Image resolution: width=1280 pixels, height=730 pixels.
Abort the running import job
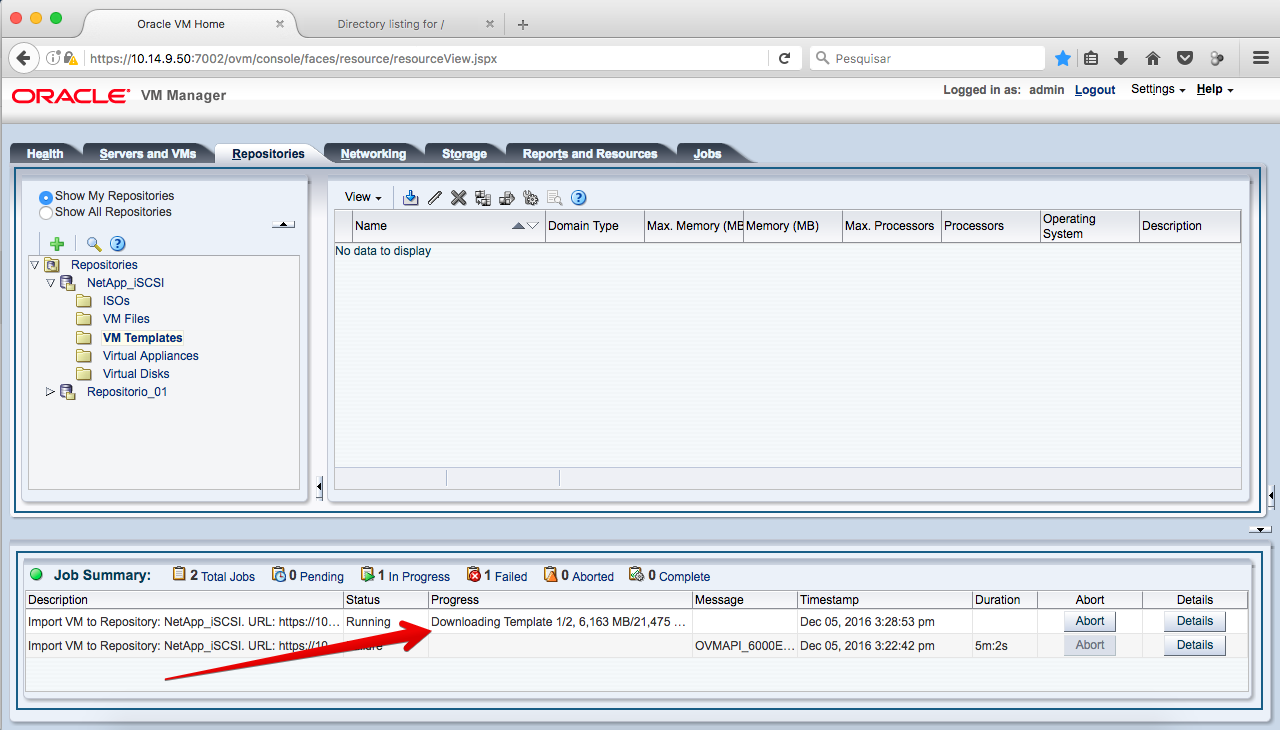tap(1089, 621)
